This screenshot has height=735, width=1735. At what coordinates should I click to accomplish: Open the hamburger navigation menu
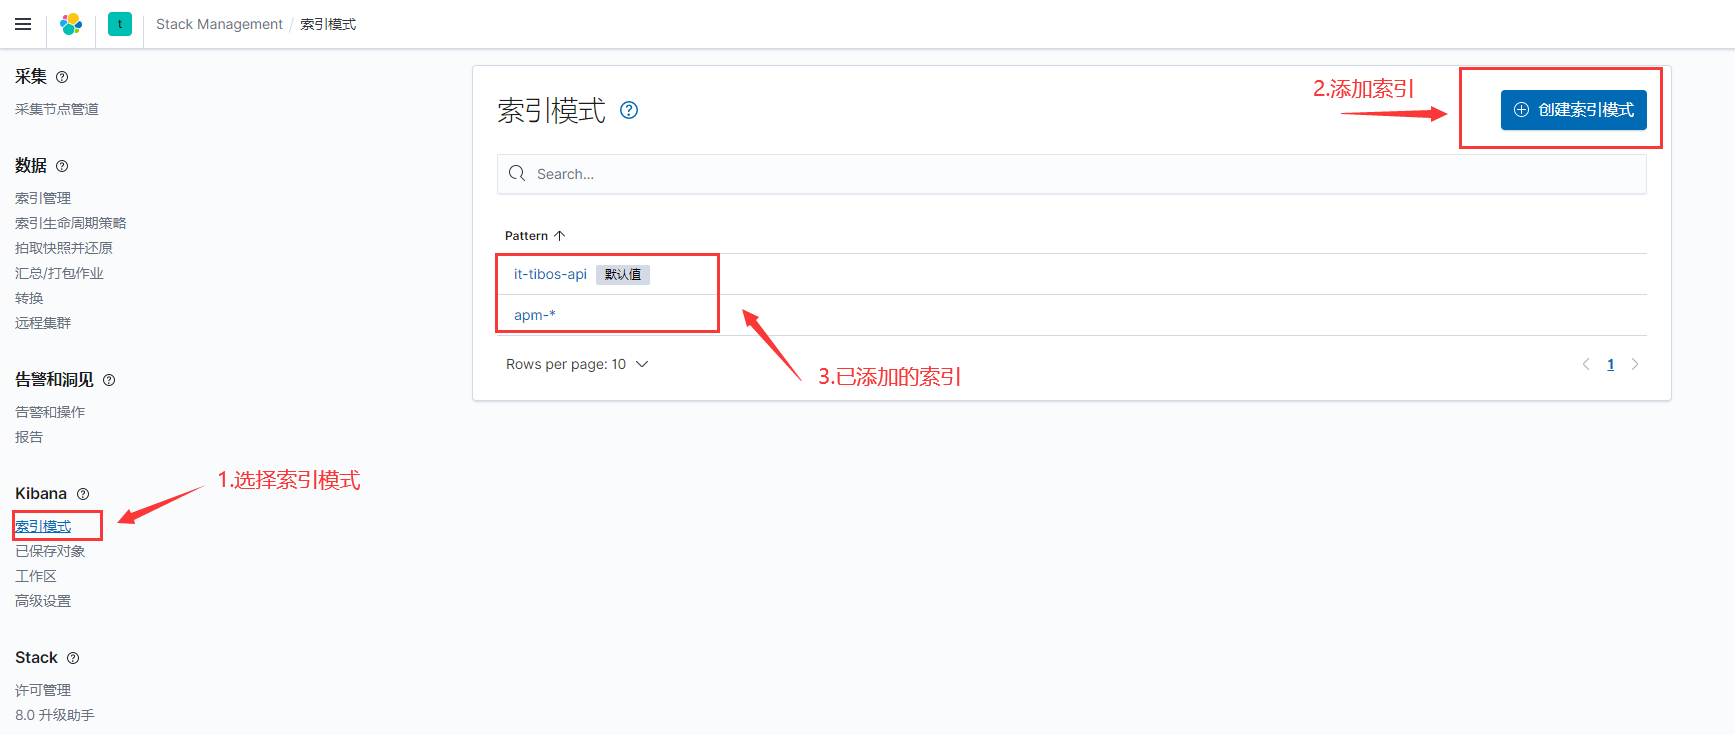point(23,24)
